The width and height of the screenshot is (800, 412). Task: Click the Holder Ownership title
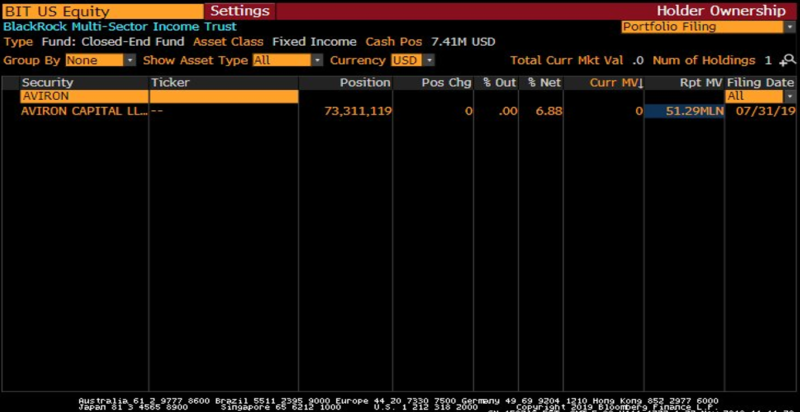pos(721,11)
